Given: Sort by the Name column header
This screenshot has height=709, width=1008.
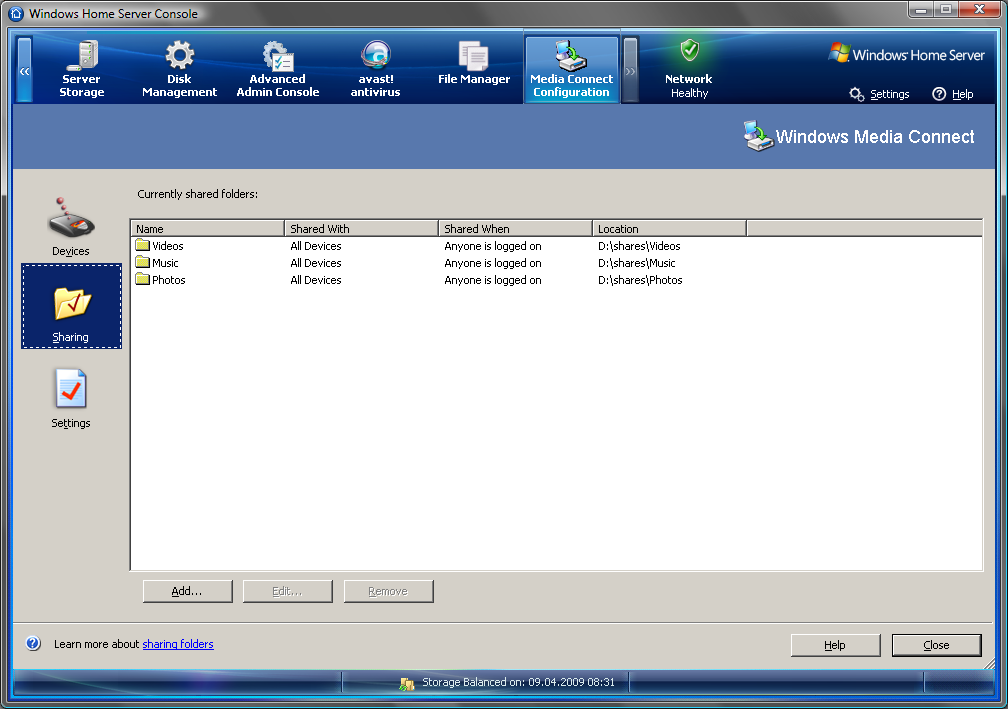Looking at the screenshot, I should tap(208, 228).
